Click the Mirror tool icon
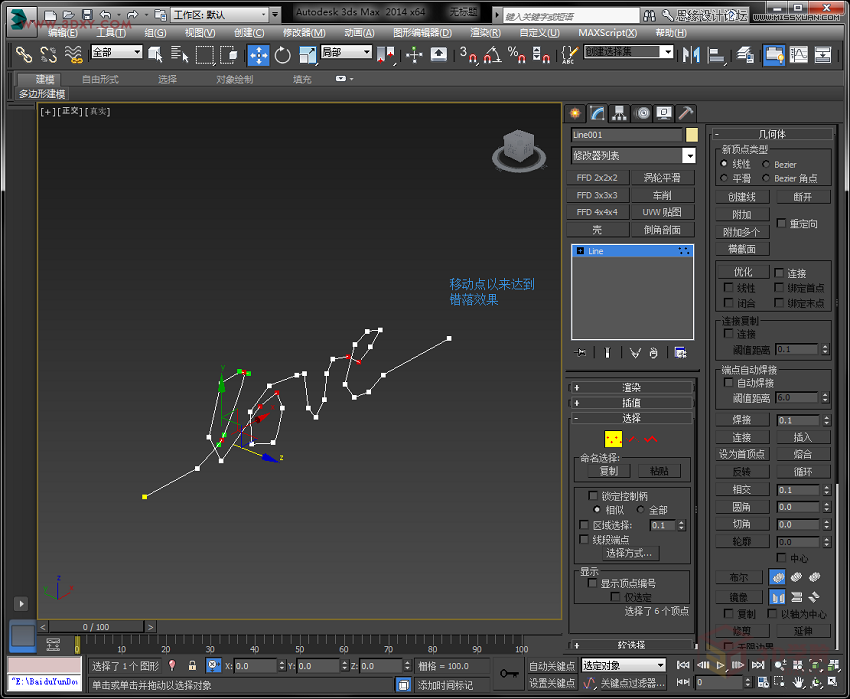Viewport: 850px width, 699px height. tap(691, 55)
